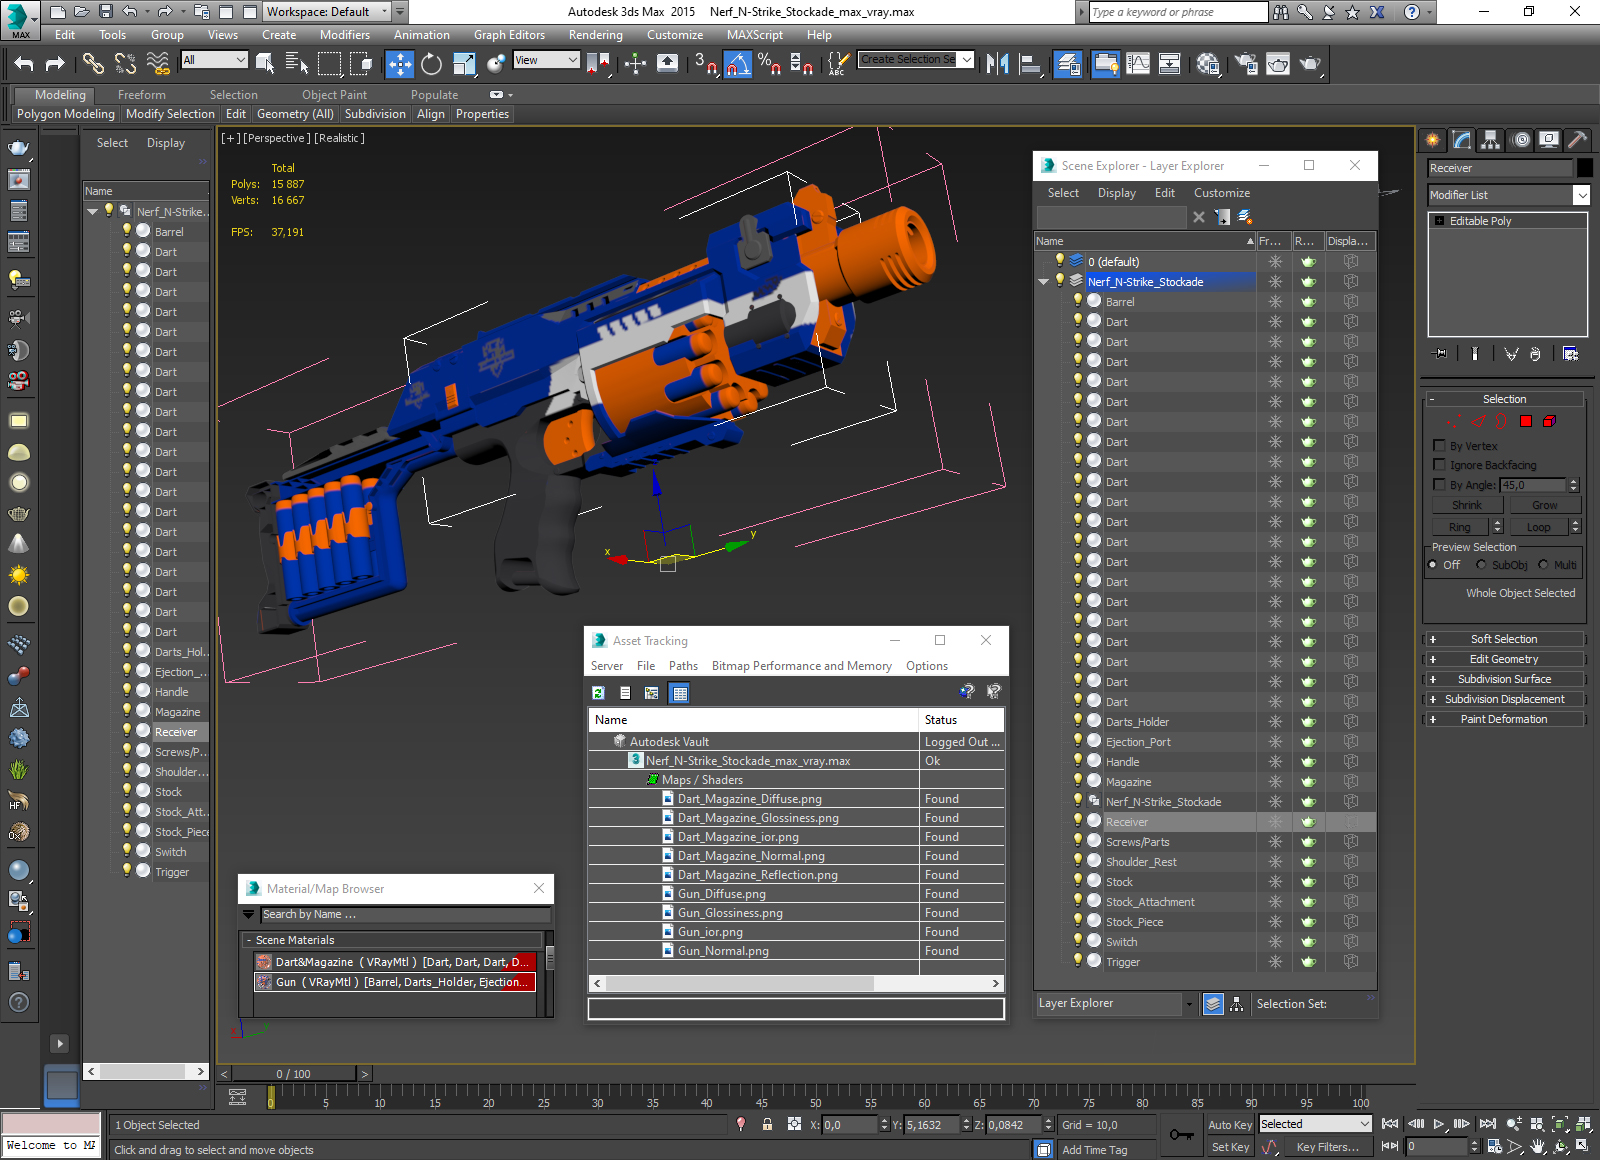The width and height of the screenshot is (1600, 1160).
Task: Expand the Soft Selection rollout
Action: pos(1504,639)
